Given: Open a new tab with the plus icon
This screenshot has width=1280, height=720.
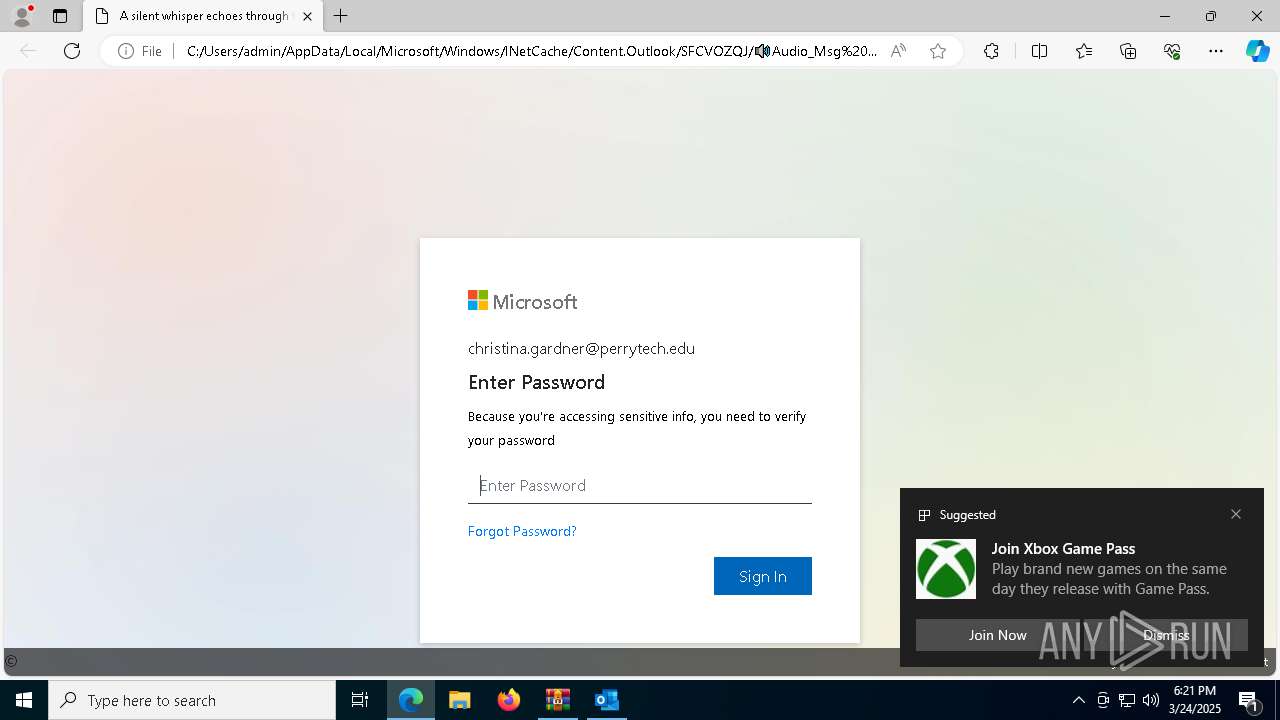Looking at the screenshot, I should pyautogui.click(x=341, y=16).
